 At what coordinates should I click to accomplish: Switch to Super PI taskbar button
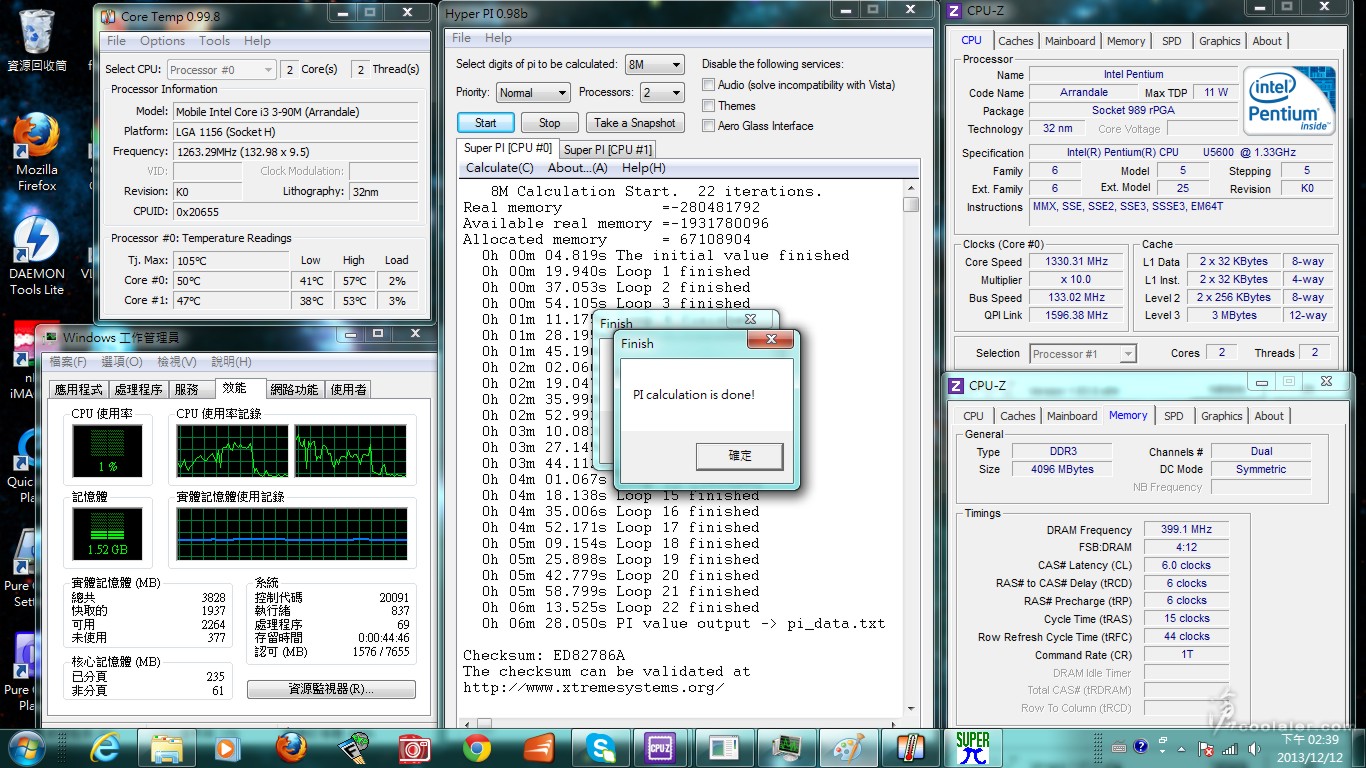click(x=972, y=747)
